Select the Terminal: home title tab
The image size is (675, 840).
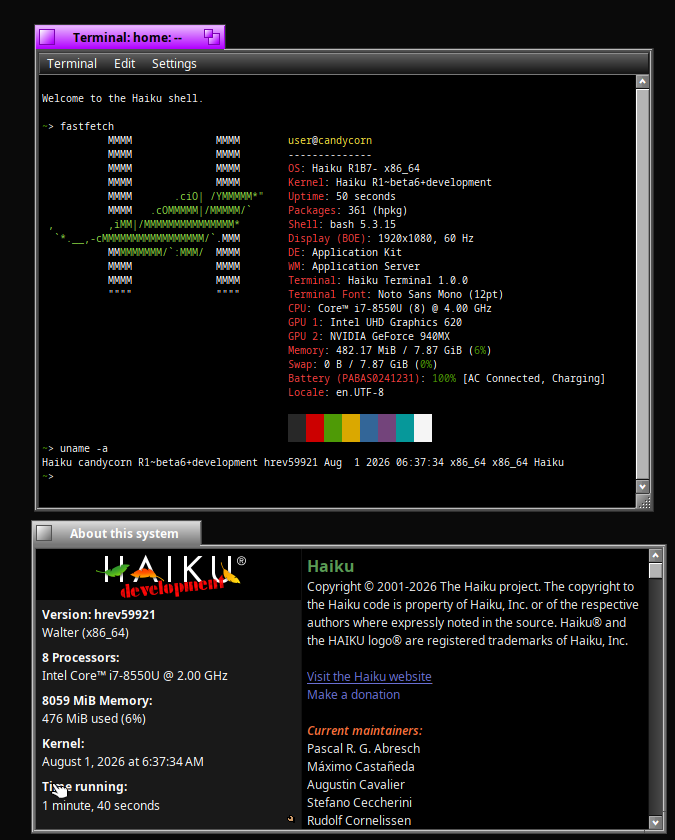pyautogui.click(x=130, y=37)
